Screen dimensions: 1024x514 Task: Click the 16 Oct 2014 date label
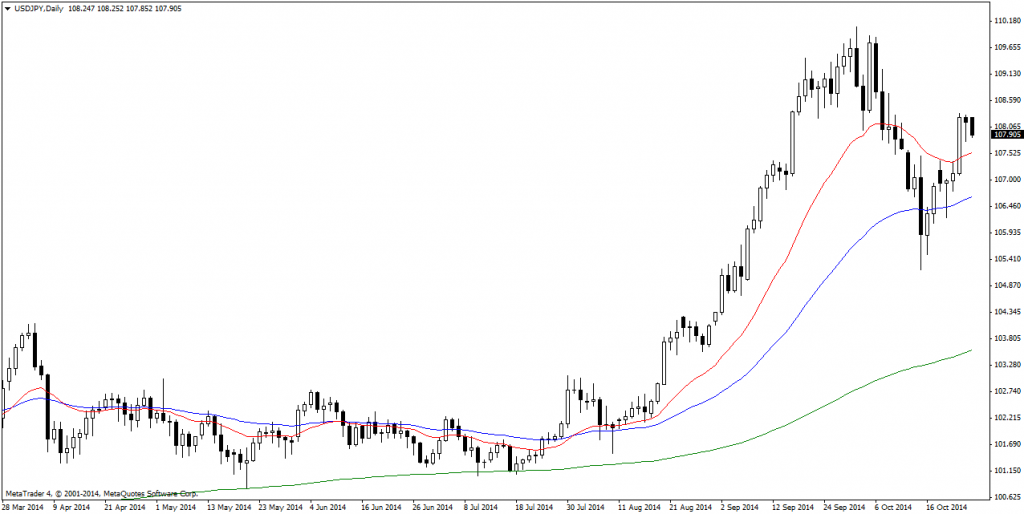click(x=947, y=507)
